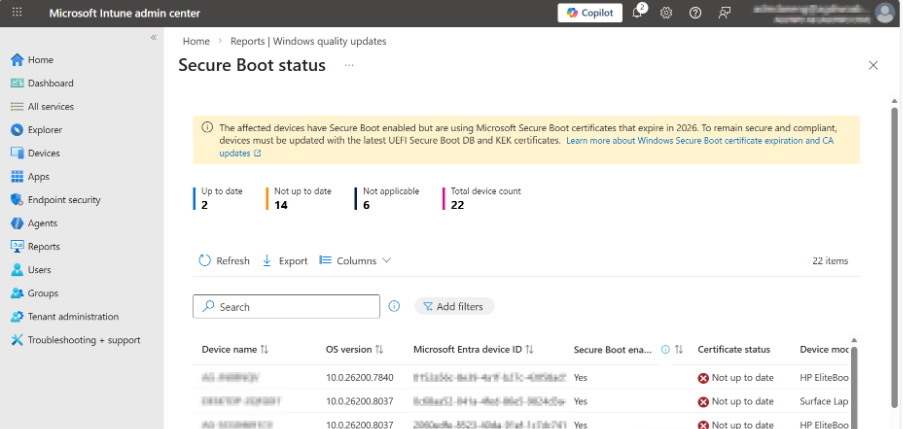Click Reports | Windows quality updates breadcrumb
903x429 pixels.
(308, 41)
